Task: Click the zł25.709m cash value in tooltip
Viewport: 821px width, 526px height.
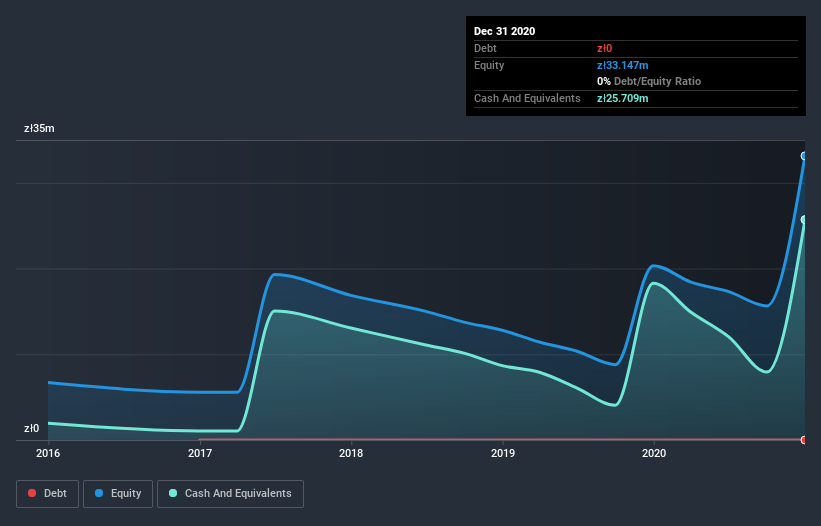Action: 623,98
